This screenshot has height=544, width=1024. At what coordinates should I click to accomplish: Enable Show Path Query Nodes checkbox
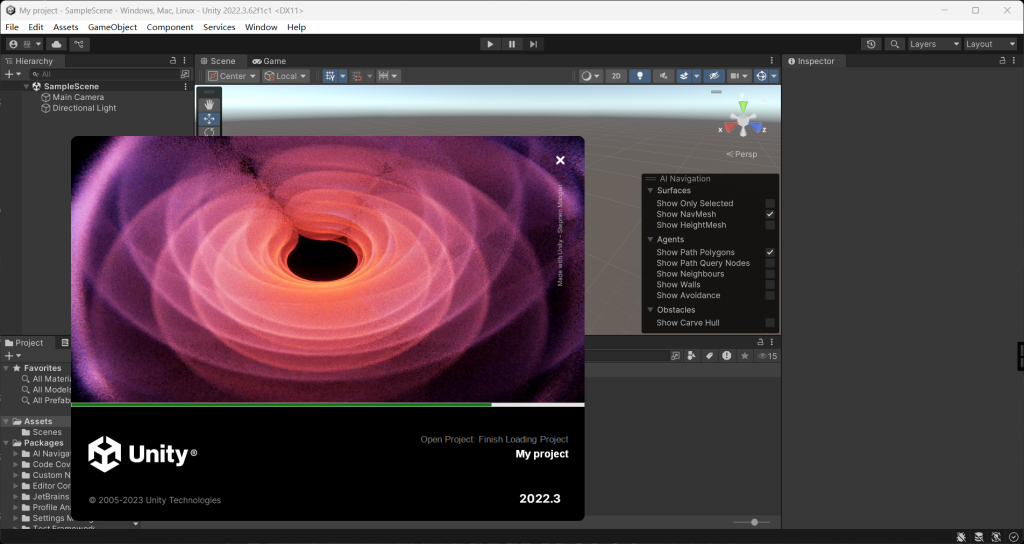pos(770,263)
